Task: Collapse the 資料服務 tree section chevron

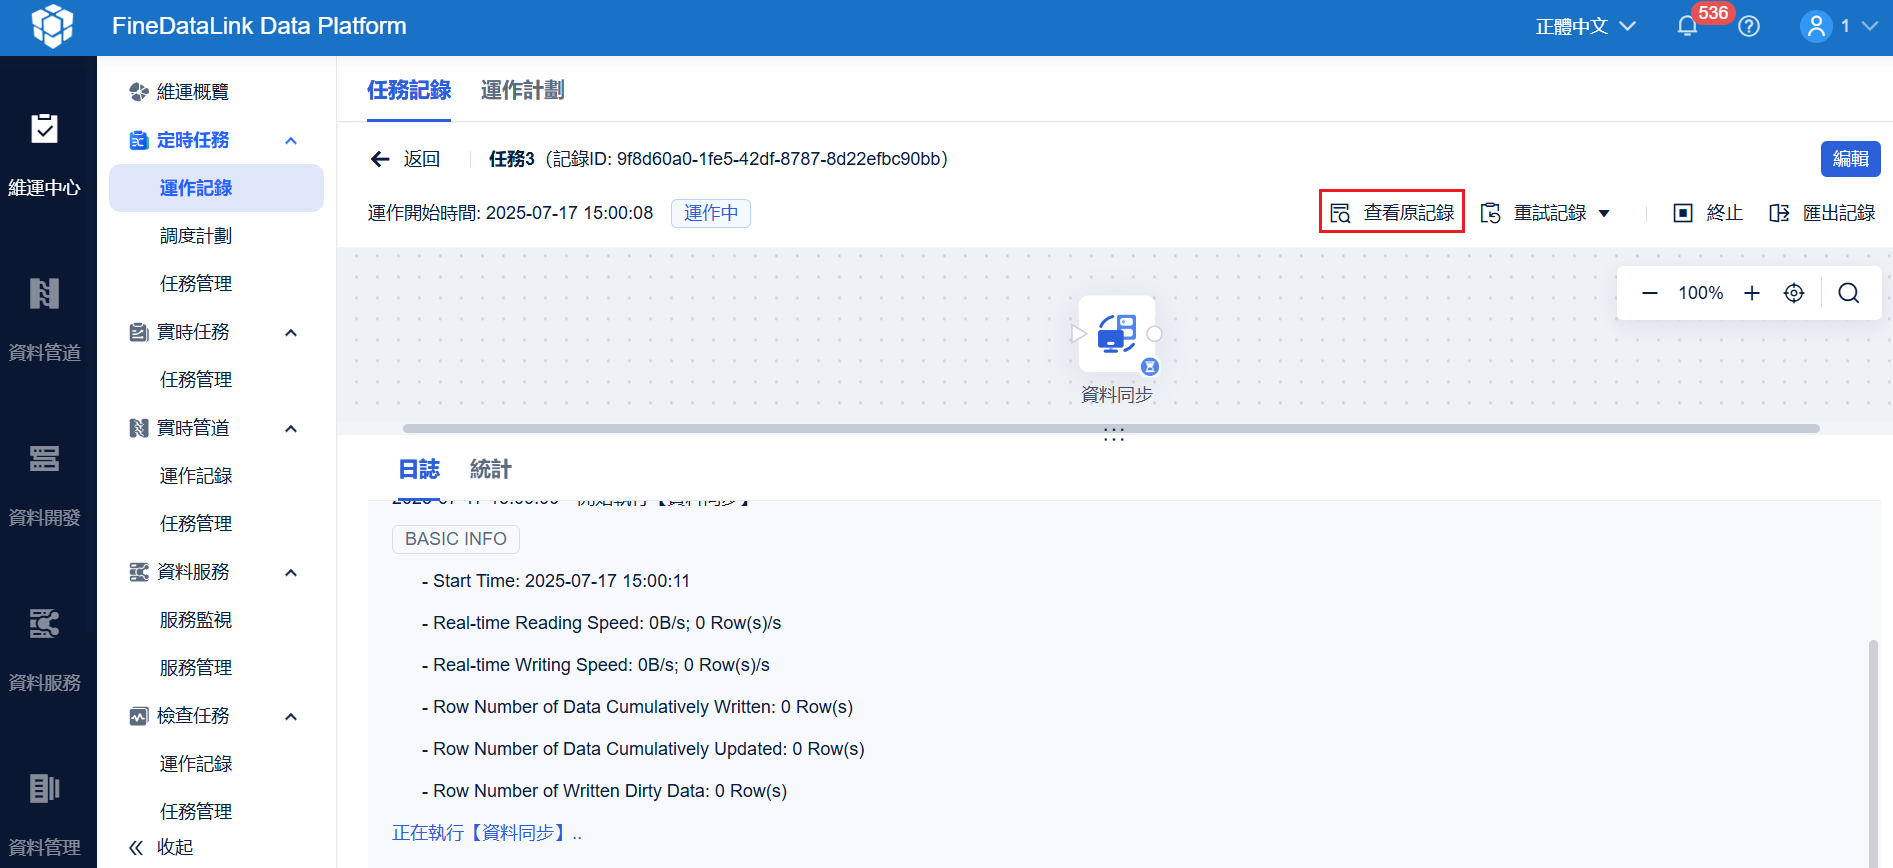Action: coord(291,572)
